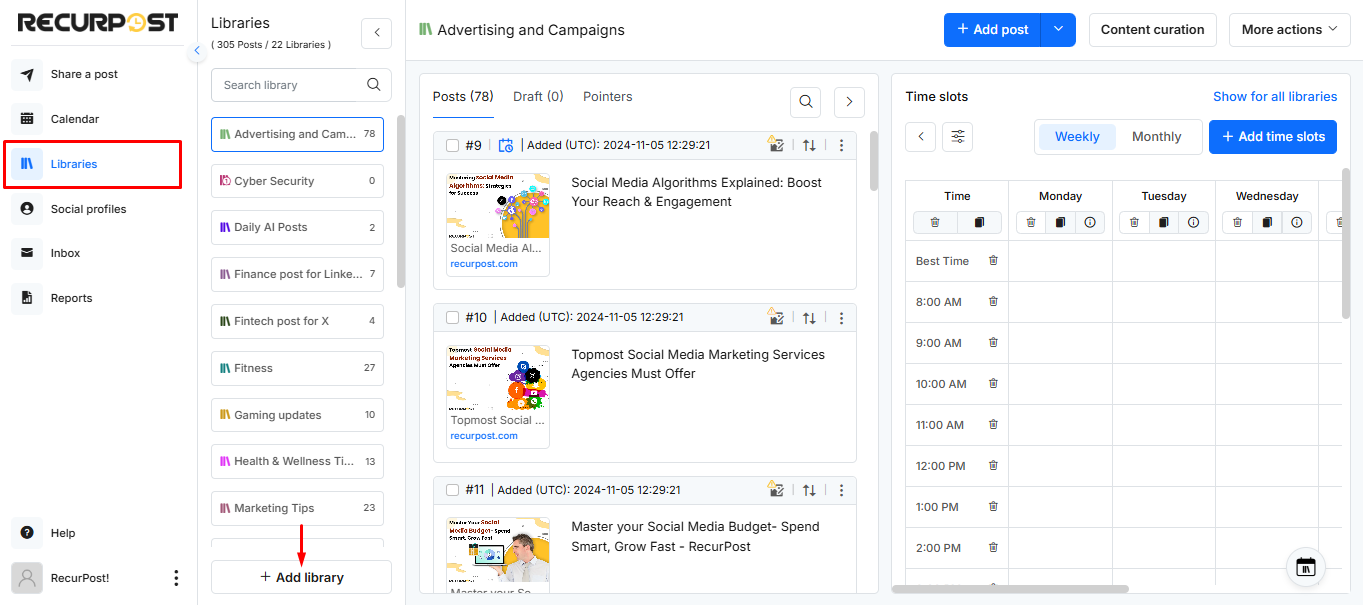Click Add time slots button

pyautogui.click(x=1273, y=137)
